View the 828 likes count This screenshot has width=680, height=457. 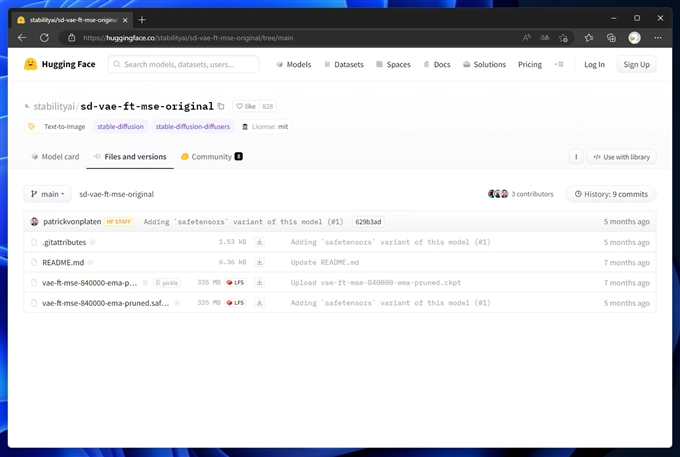click(x=268, y=106)
